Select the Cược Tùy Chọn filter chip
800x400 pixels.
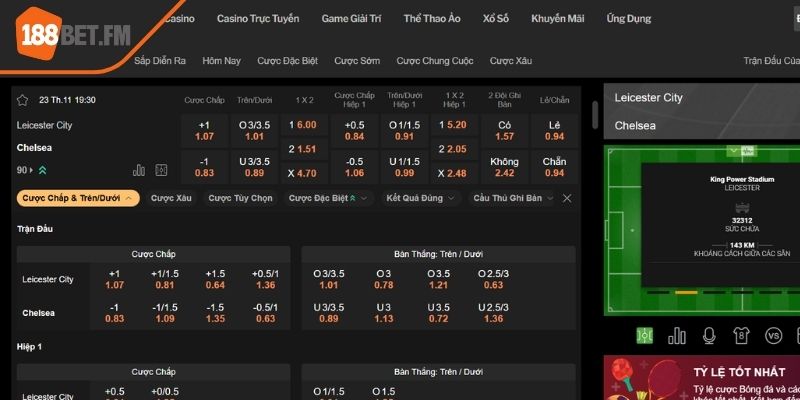point(240,198)
